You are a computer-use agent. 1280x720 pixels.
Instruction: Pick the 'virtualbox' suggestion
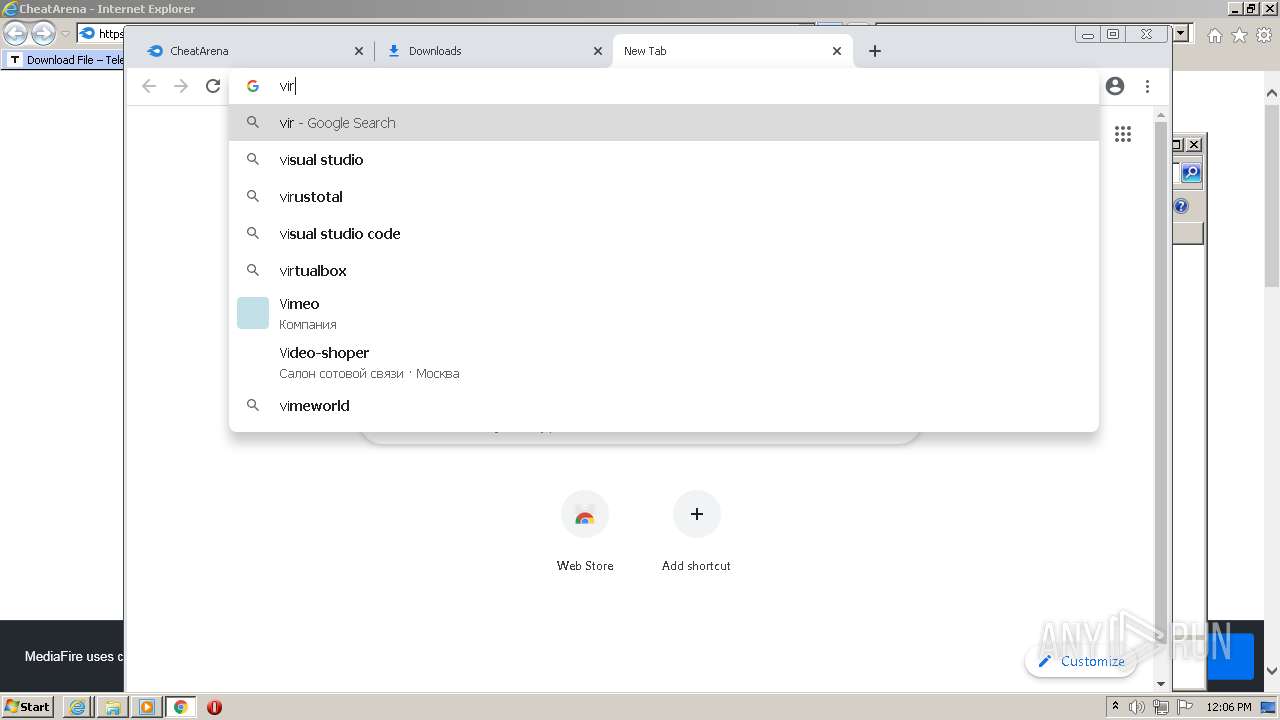pos(664,271)
